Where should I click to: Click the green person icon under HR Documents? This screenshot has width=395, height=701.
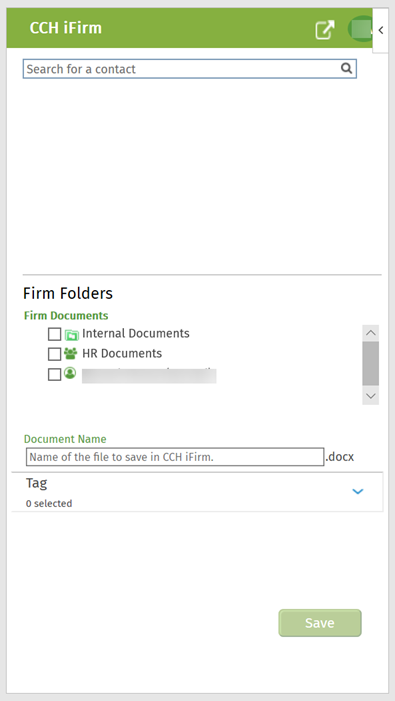(x=70, y=373)
